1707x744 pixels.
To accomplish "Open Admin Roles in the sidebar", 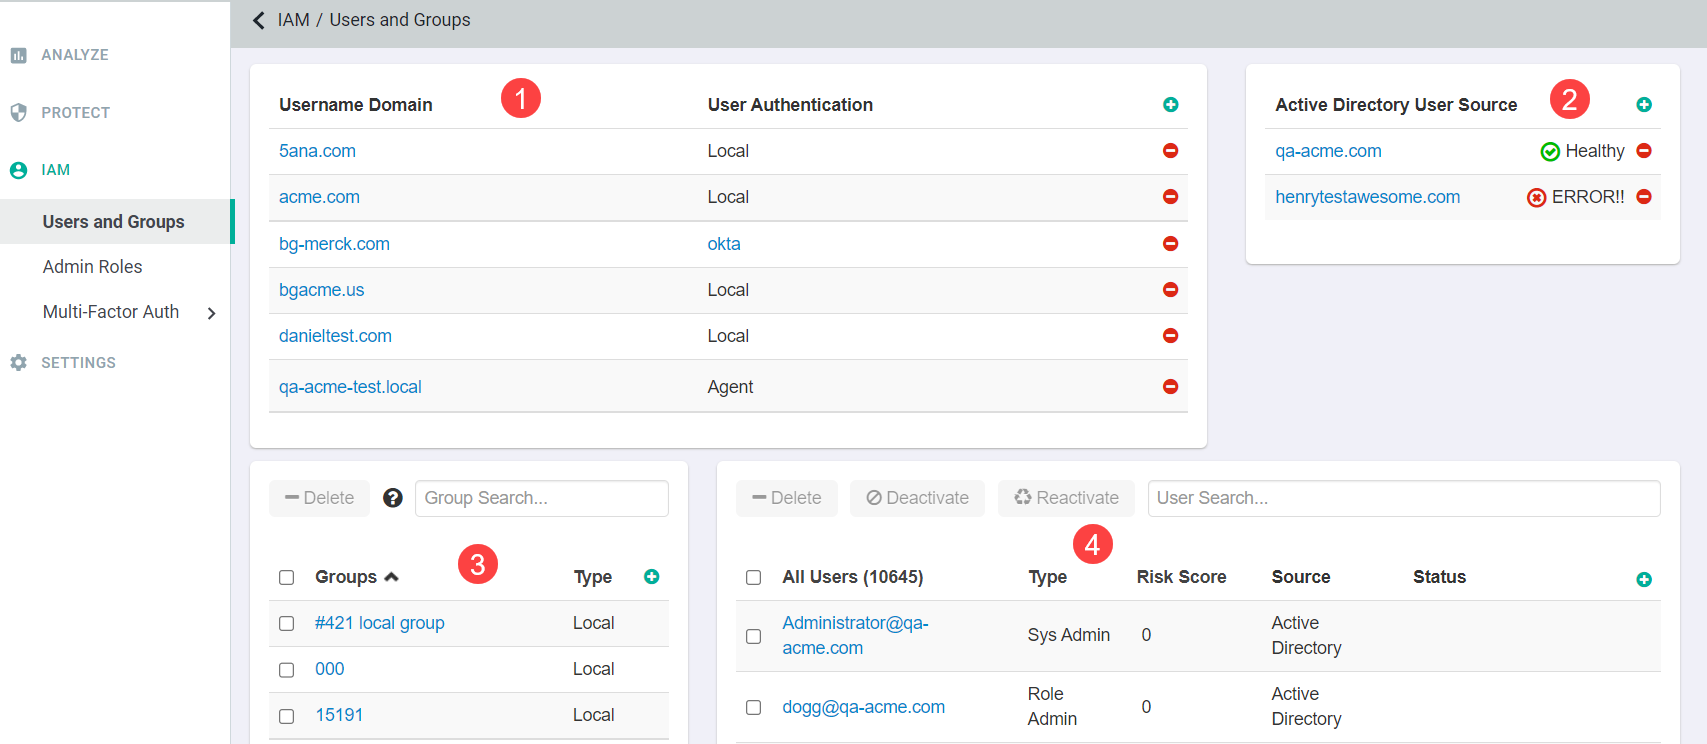I will coord(92,267).
